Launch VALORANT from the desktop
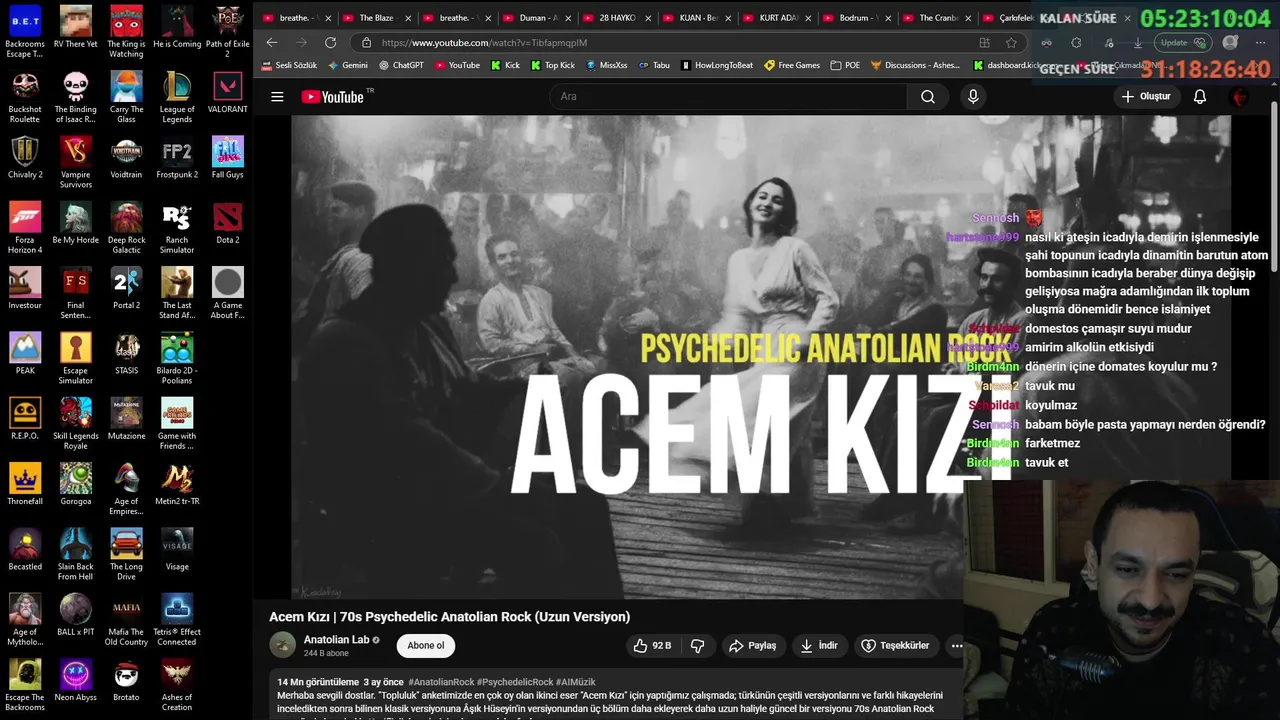This screenshot has width=1280, height=720. 228,92
